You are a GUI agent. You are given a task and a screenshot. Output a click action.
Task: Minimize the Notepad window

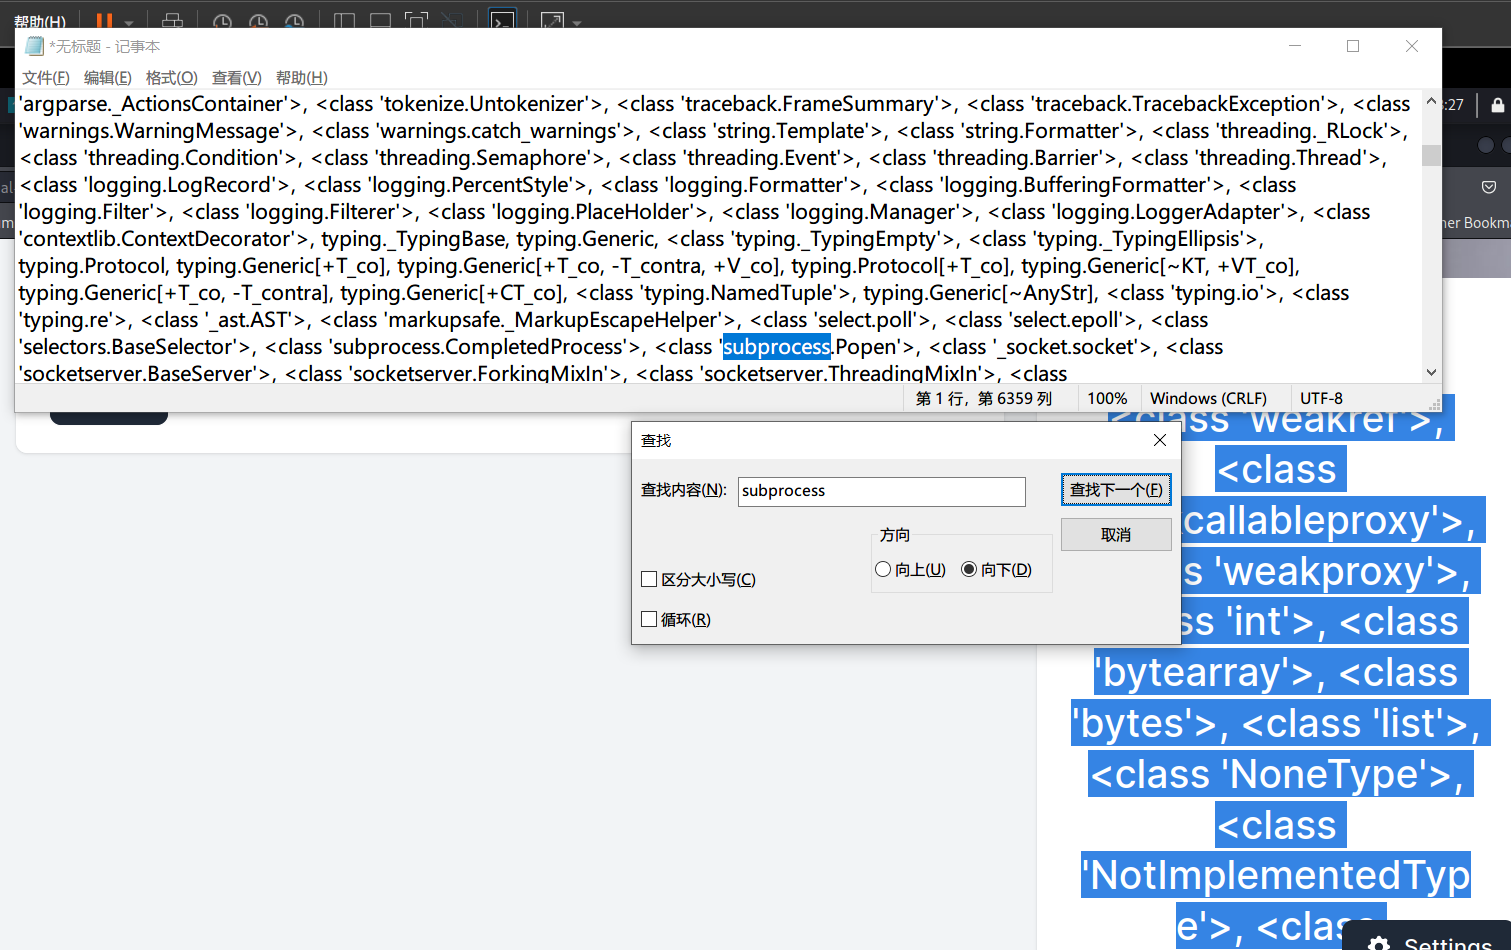pos(1295,46)
